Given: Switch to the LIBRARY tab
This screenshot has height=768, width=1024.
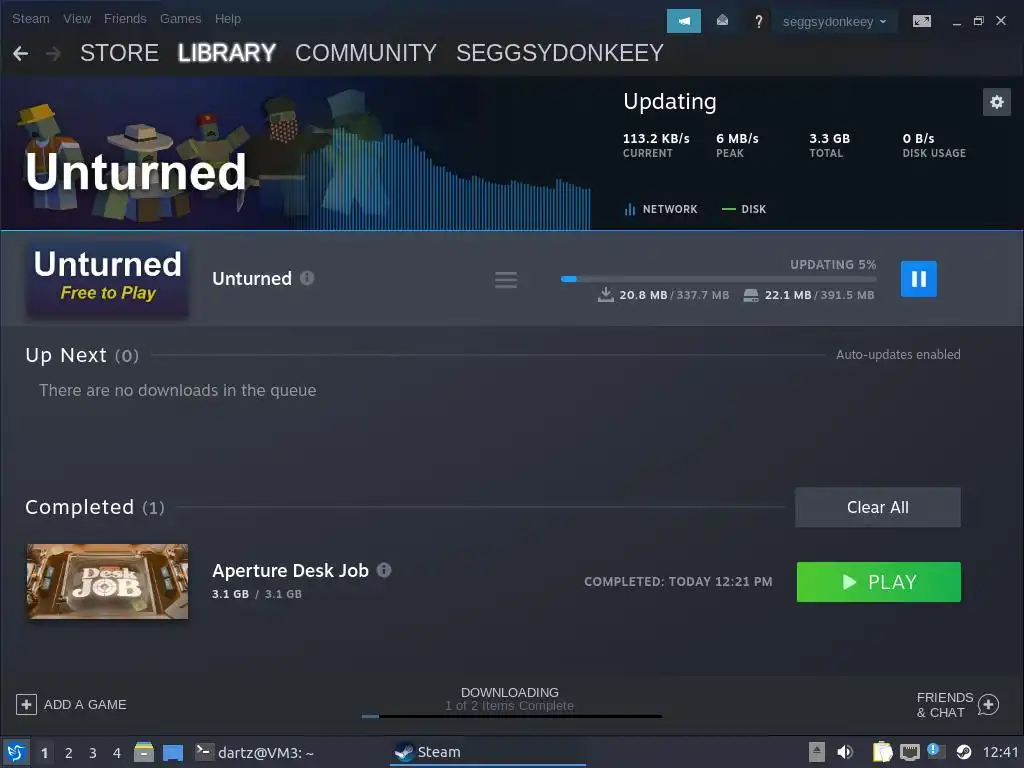Looking at the screenshot, I should 227,53.
